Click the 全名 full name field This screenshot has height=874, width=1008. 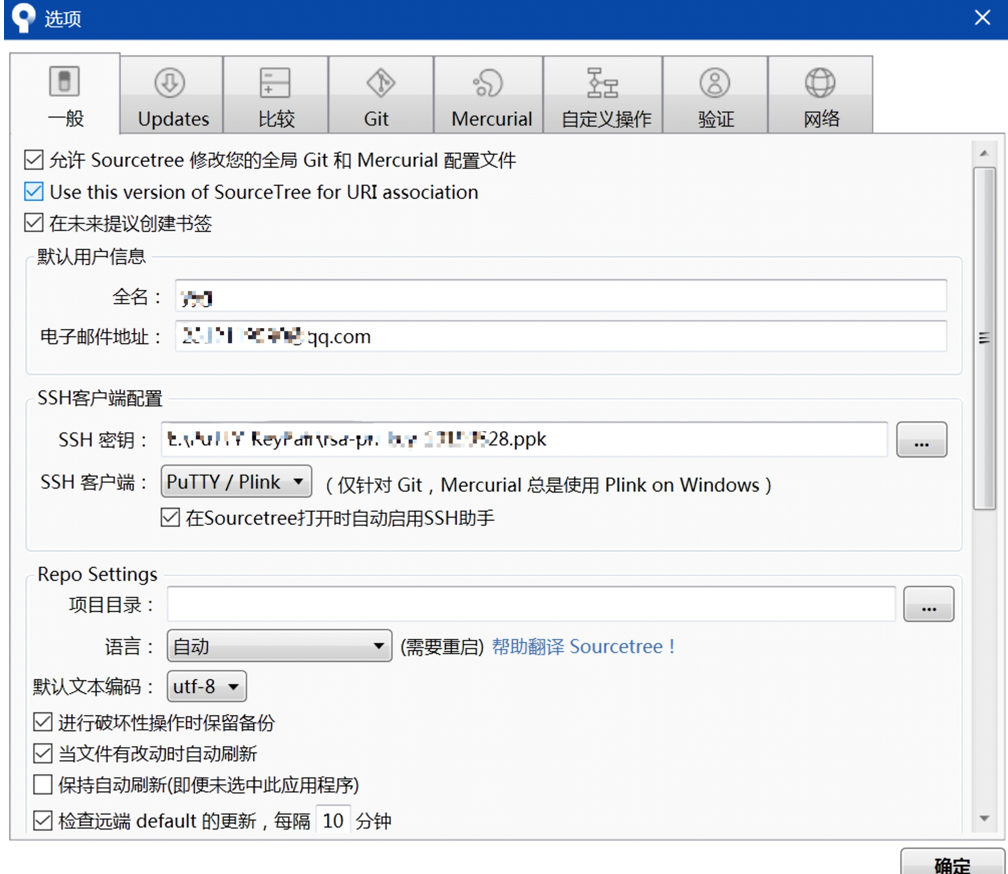click(561, 296)
